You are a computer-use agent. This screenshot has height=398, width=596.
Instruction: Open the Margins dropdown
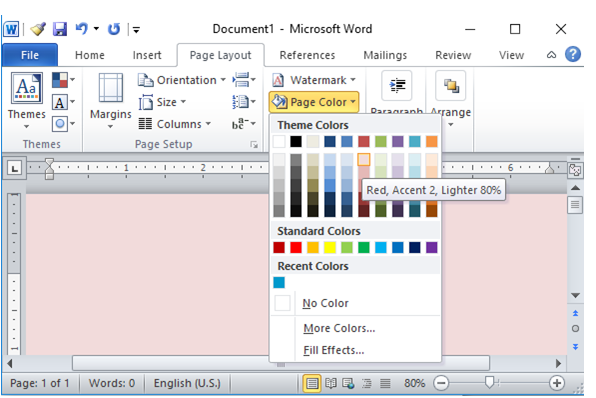point(111,100)
